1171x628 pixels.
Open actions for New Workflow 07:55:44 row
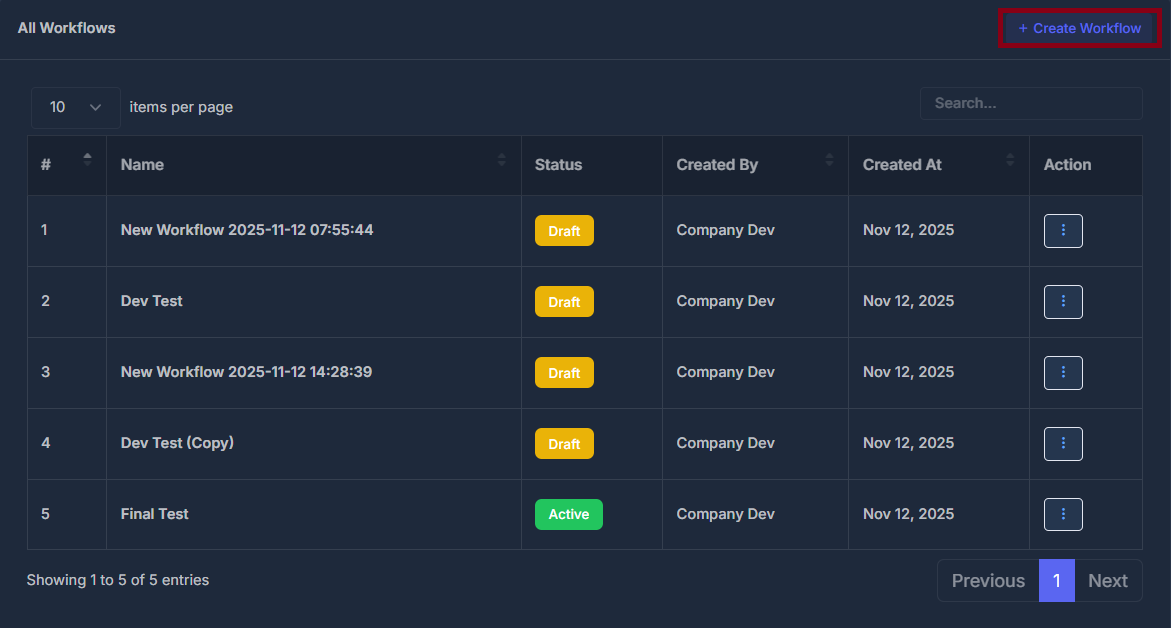pyautogui.click(x=1063, y=231)
